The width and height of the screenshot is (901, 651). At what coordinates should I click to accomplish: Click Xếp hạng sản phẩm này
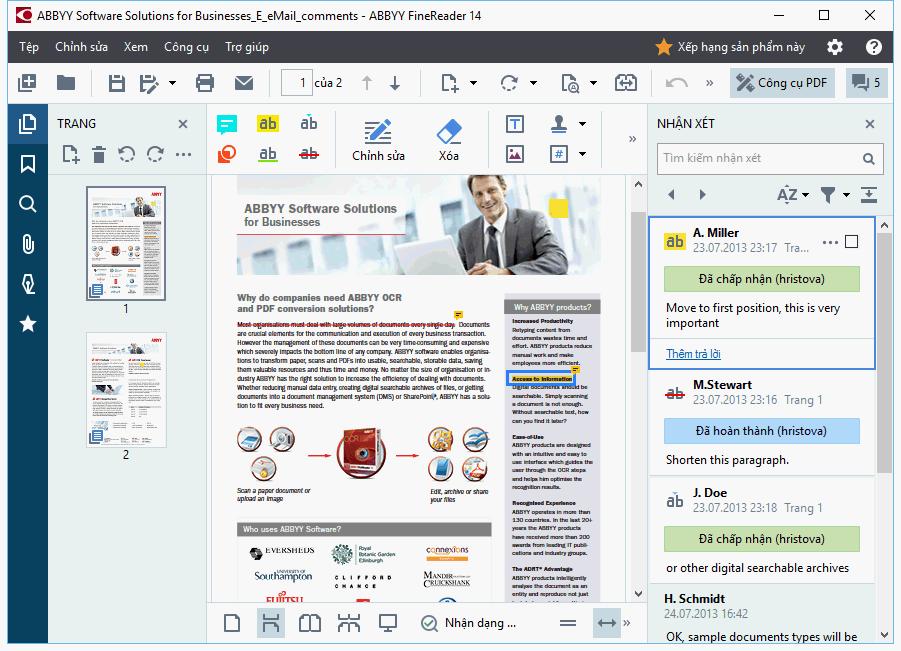[x=730, y=47]
